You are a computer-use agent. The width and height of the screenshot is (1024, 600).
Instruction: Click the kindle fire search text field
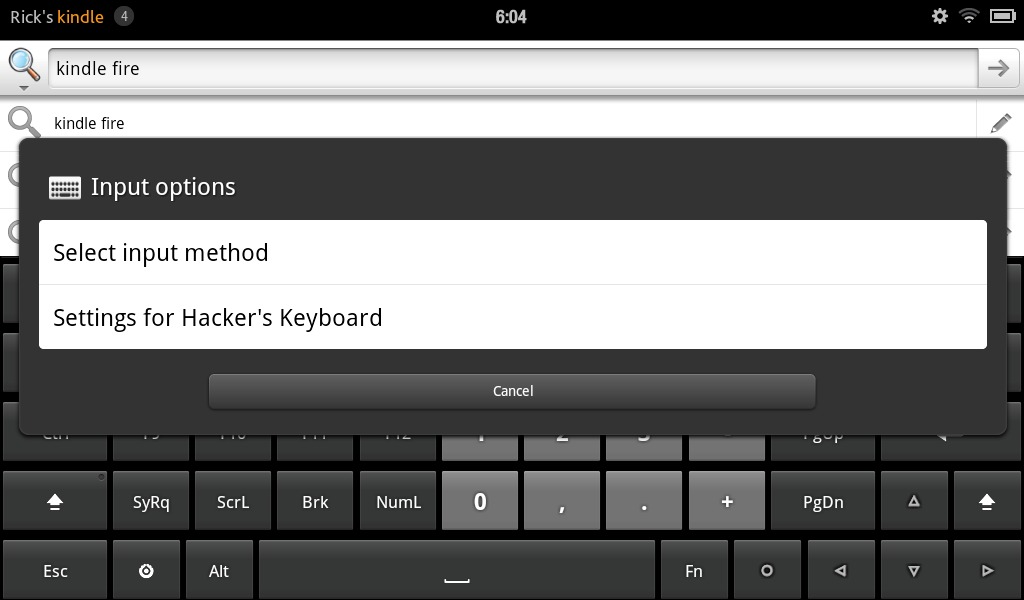pos(513,68)
